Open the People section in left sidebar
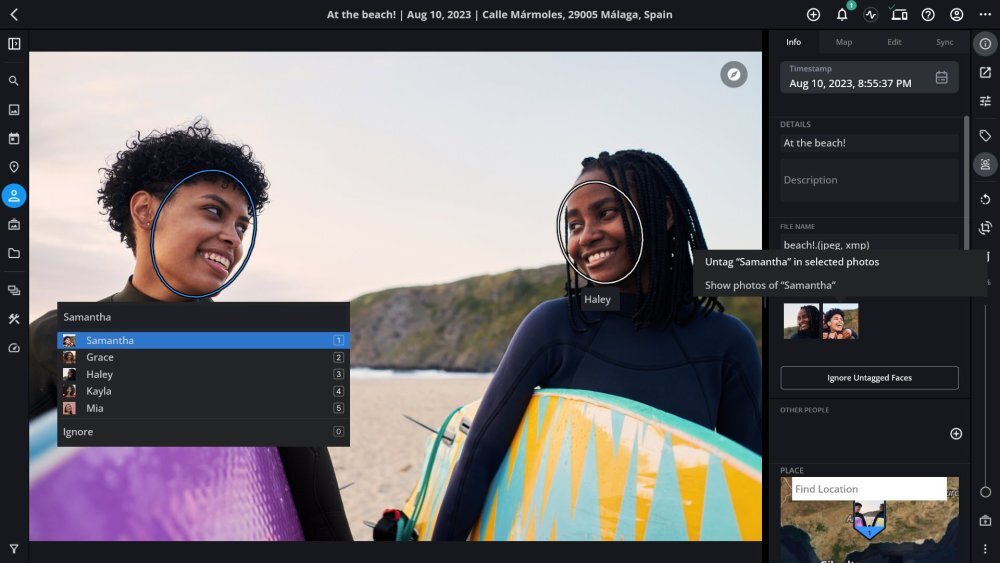The height and width of the screenshot is (563, 1000). pyautogui.click(x=14, y=196)
